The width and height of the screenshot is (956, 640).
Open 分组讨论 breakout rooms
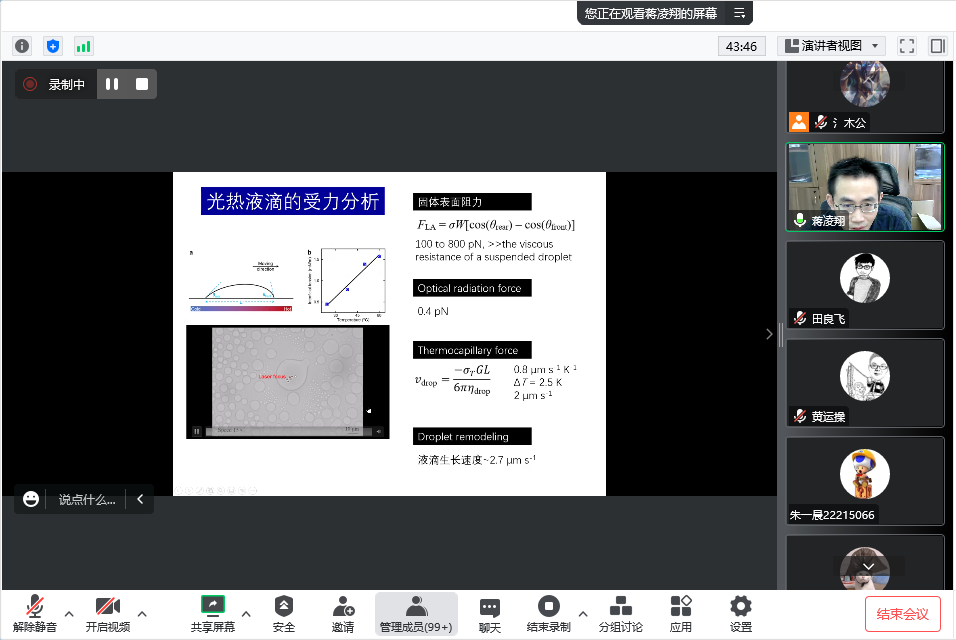(x=621, y=613)
